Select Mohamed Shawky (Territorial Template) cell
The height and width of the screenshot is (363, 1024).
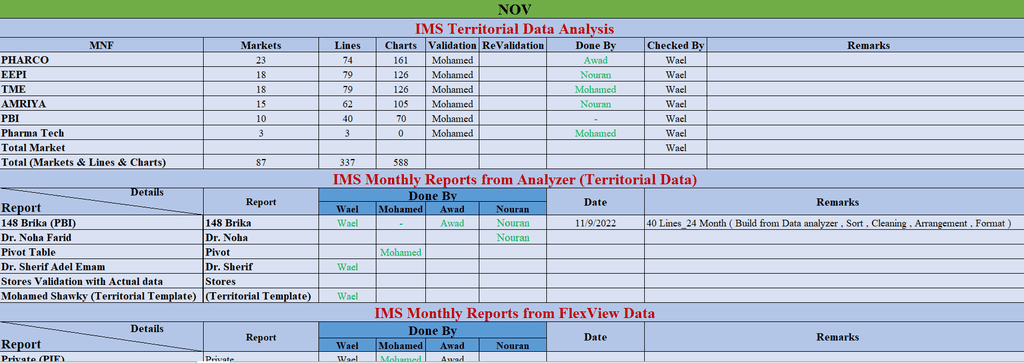click(101, 296)
